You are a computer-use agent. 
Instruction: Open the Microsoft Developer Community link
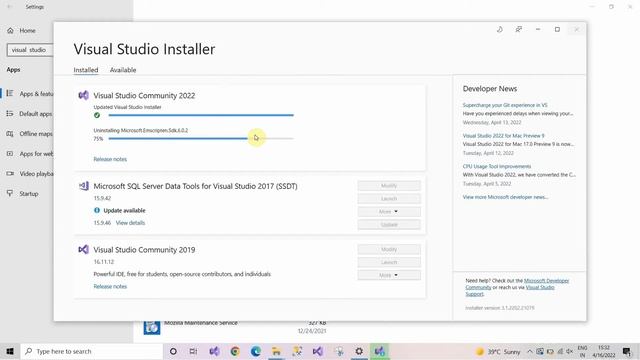(x=546, y=281)
